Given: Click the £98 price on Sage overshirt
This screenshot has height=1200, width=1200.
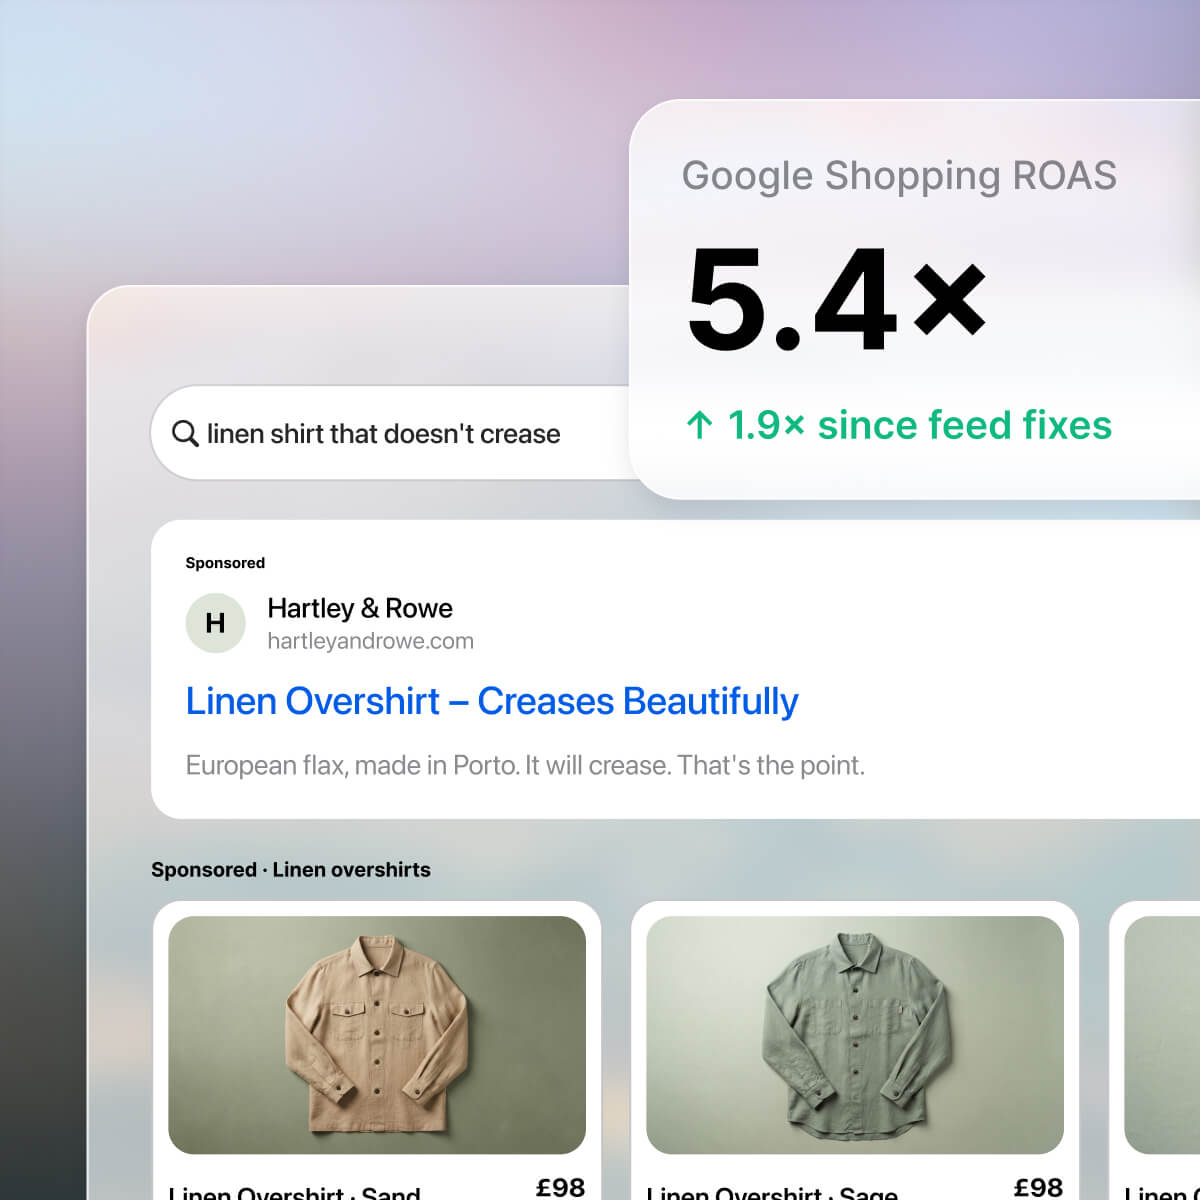Looking at the screenshot, I should pyautogui.click(x=1038, y=1188).
